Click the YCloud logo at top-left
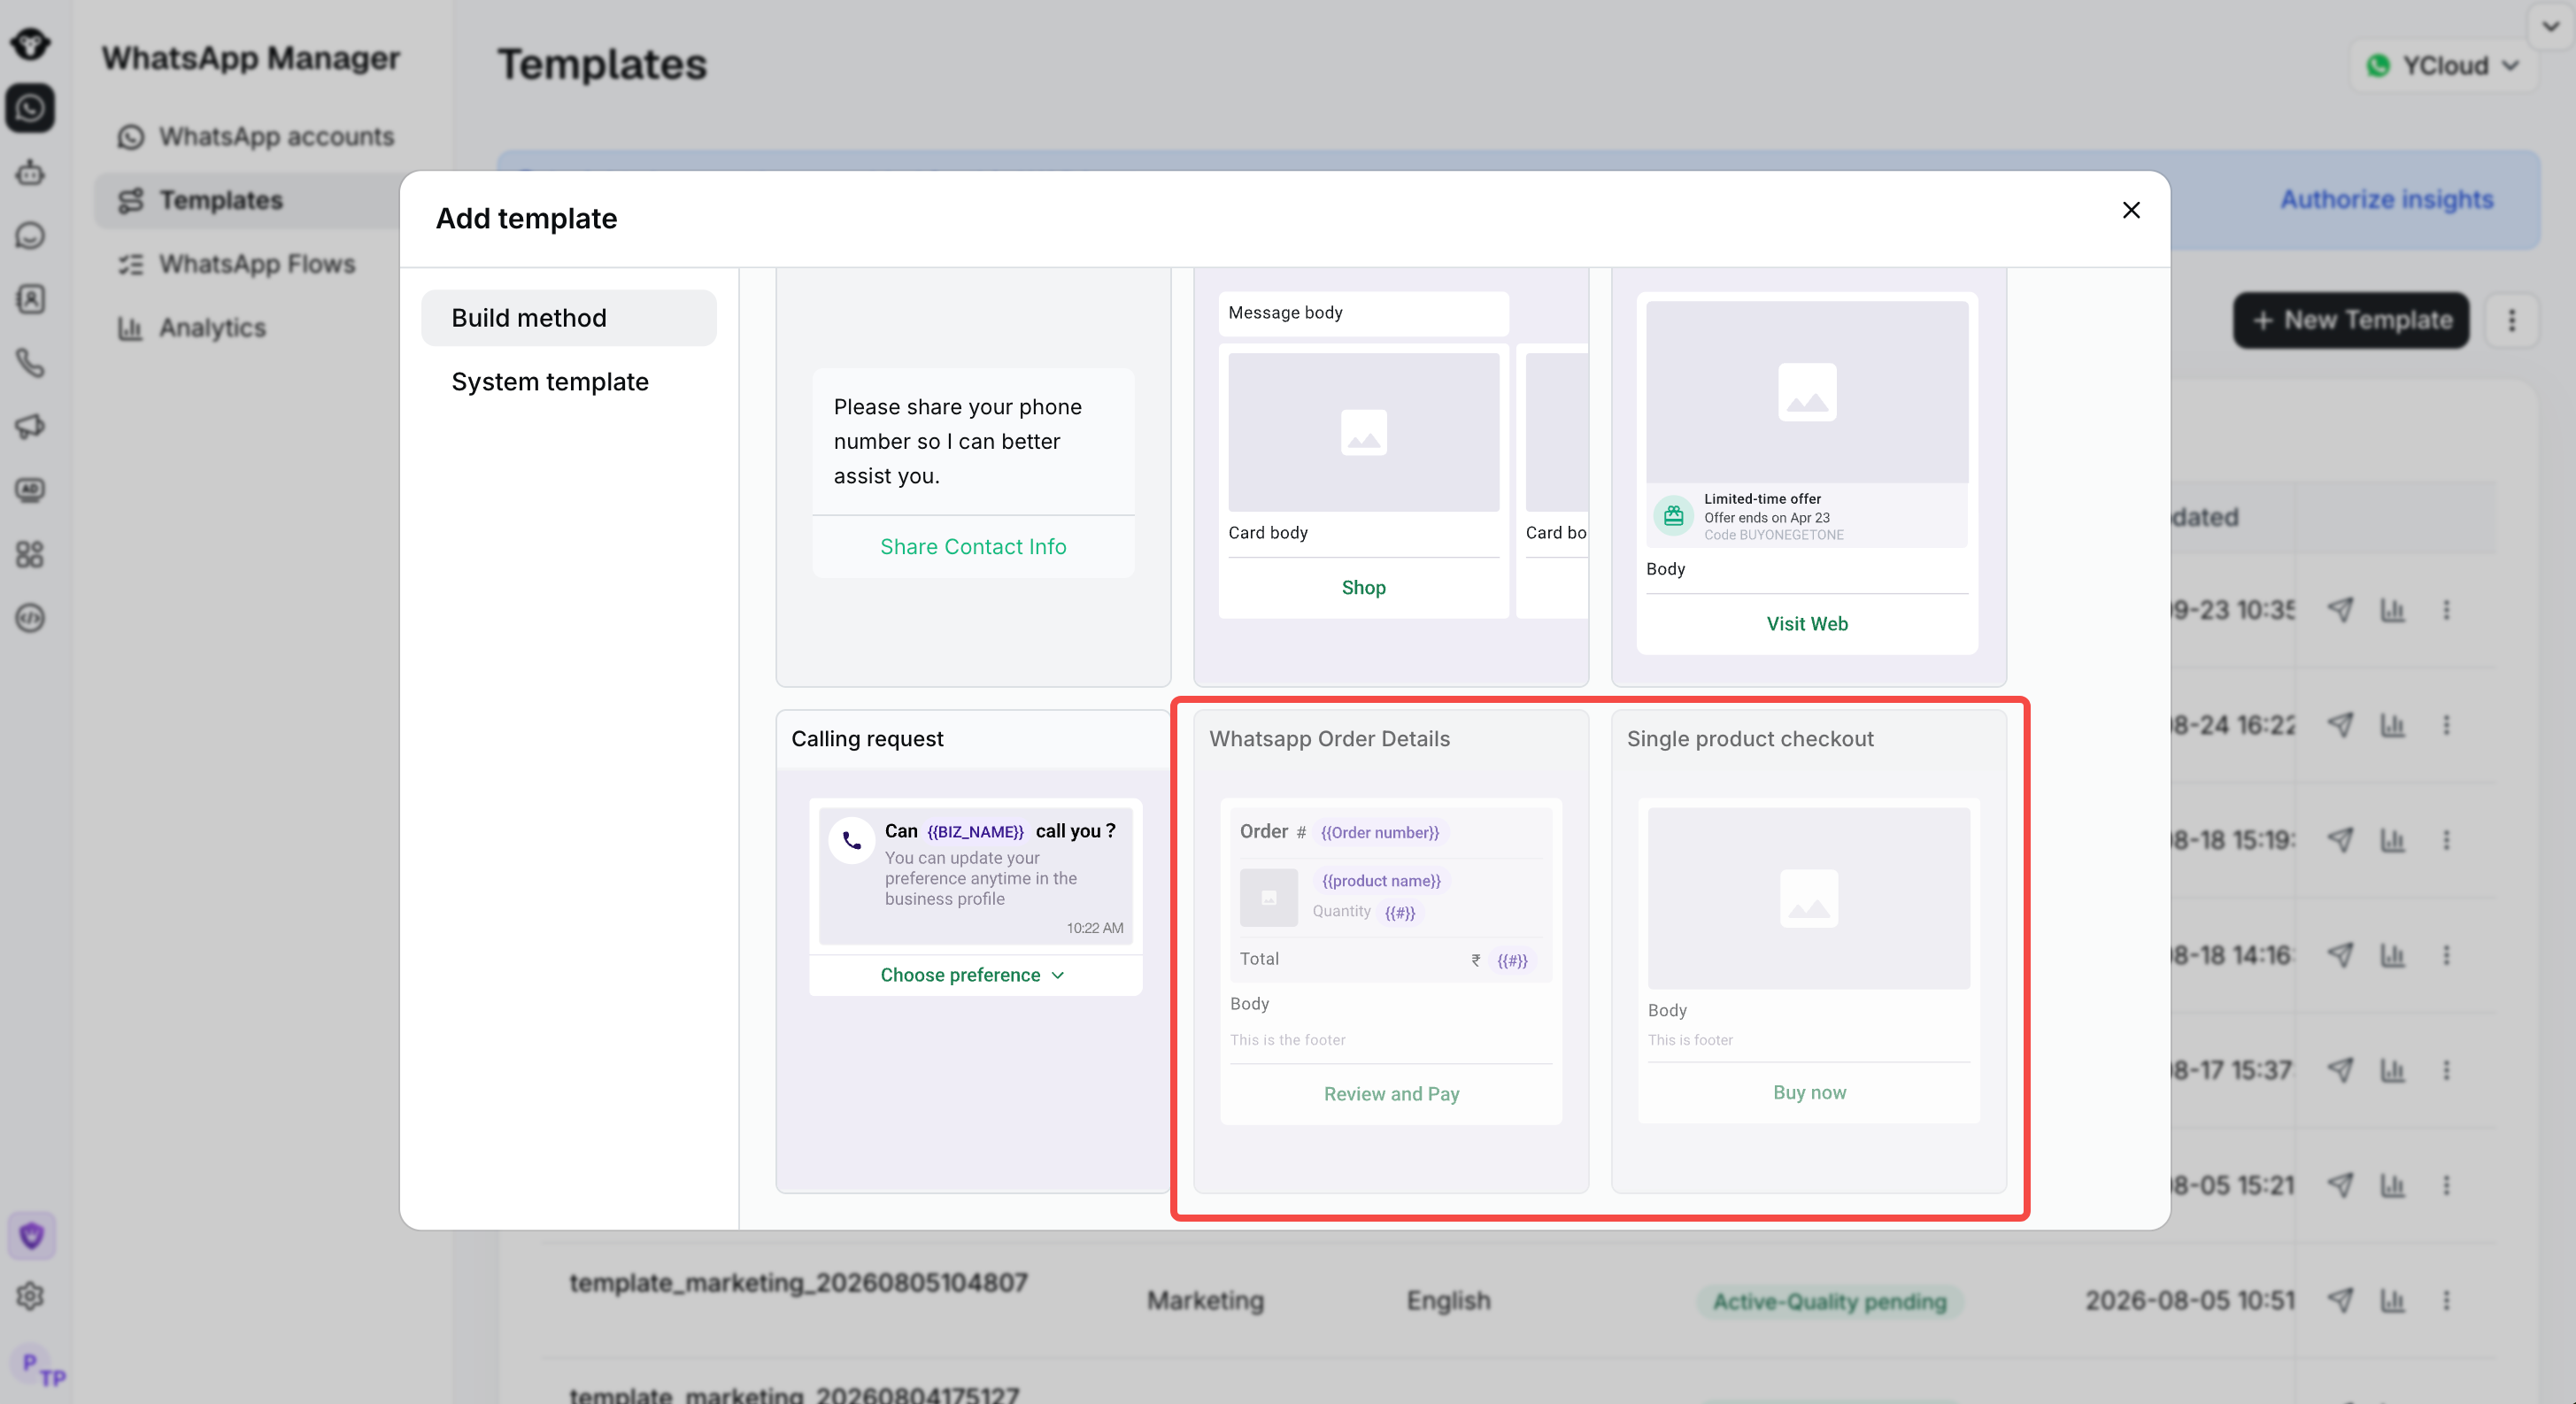Image resolution: width=2576 pixels, height=1404 pixels. tap(30, 43)
